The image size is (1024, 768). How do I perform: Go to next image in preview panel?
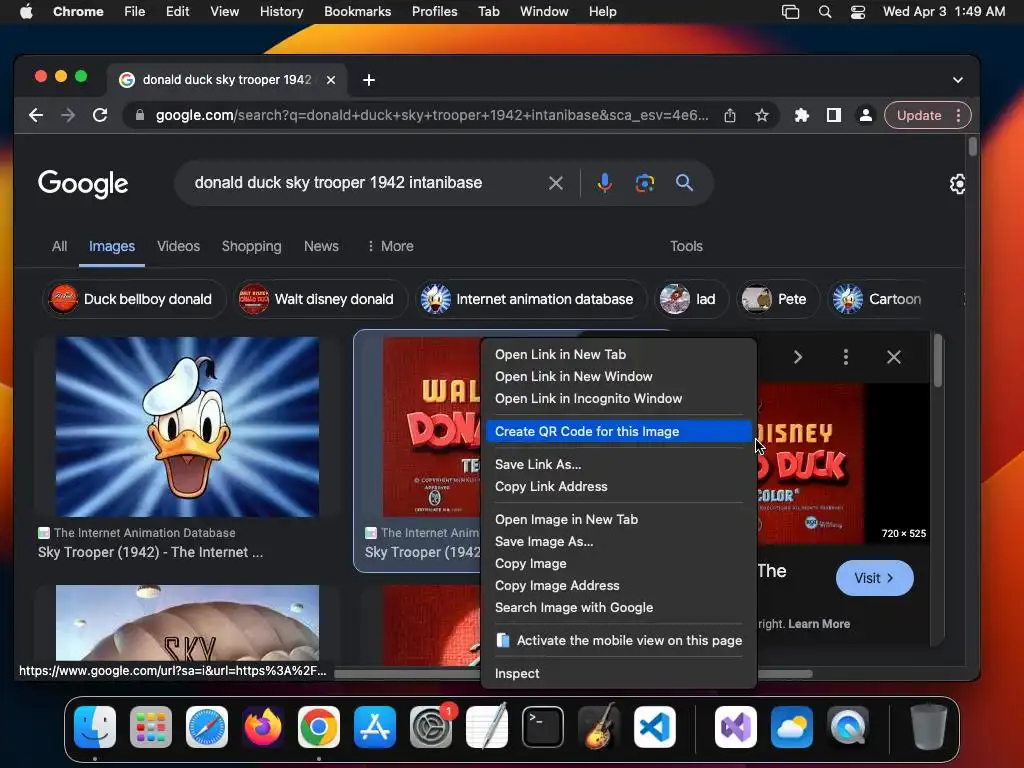click(x=797, y=357)
